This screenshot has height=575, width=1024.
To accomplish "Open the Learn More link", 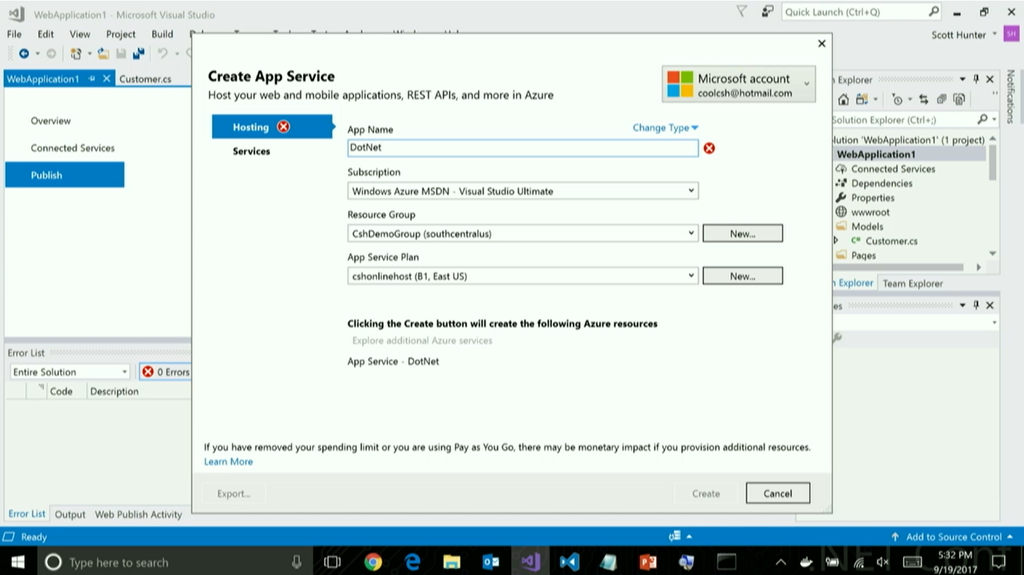I will [x=228, y=462].
